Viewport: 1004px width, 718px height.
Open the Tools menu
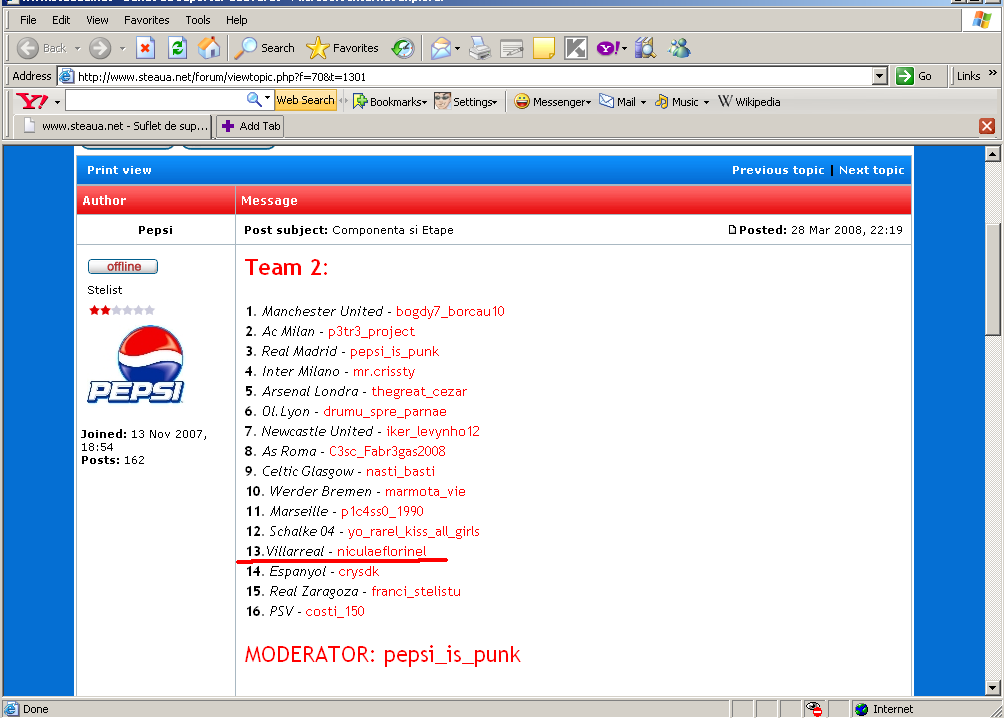pyautogui.click(x=198, y=20)
